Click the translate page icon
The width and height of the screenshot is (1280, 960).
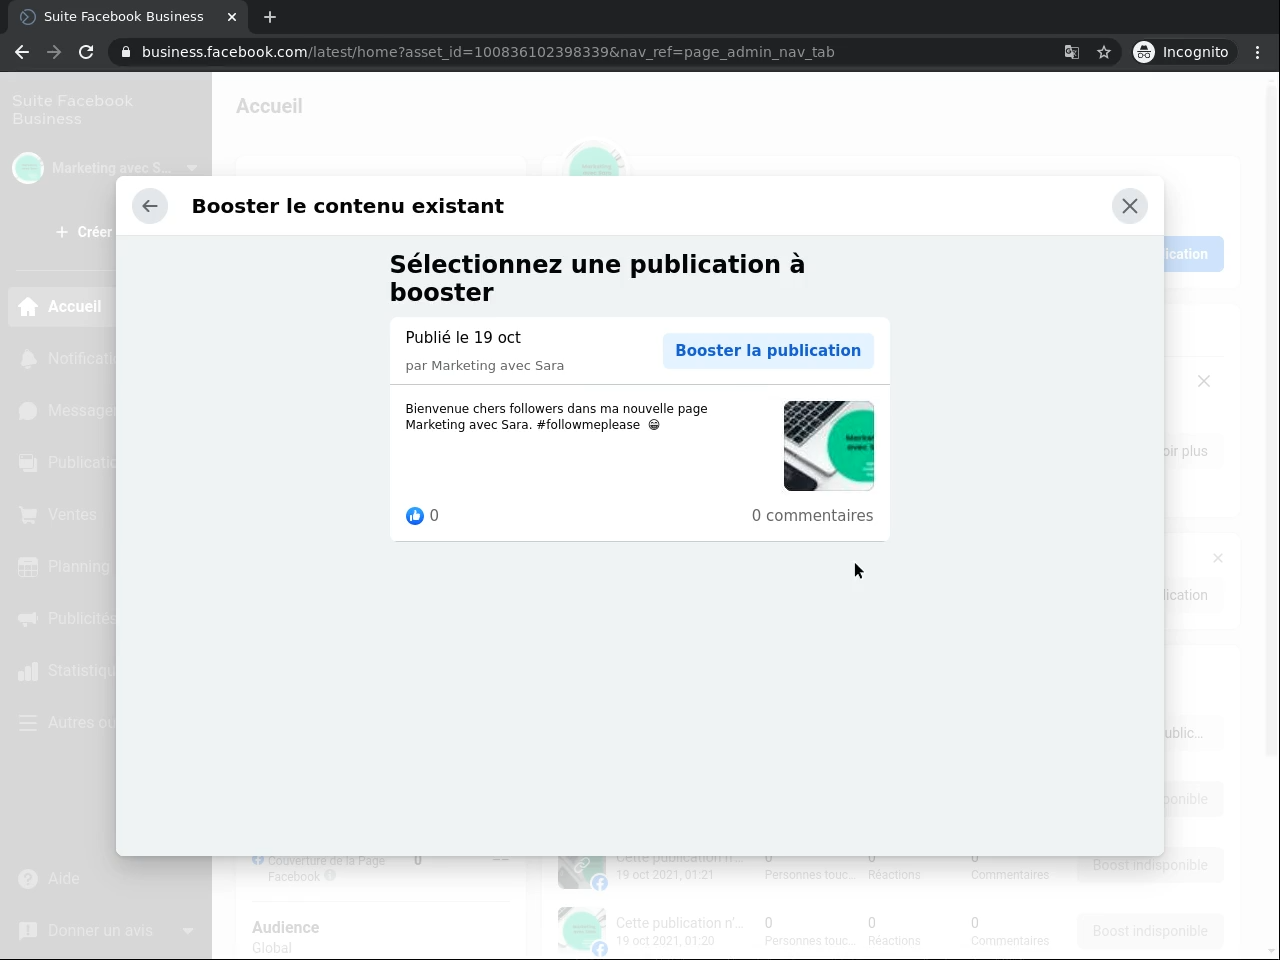point(1072,52)
